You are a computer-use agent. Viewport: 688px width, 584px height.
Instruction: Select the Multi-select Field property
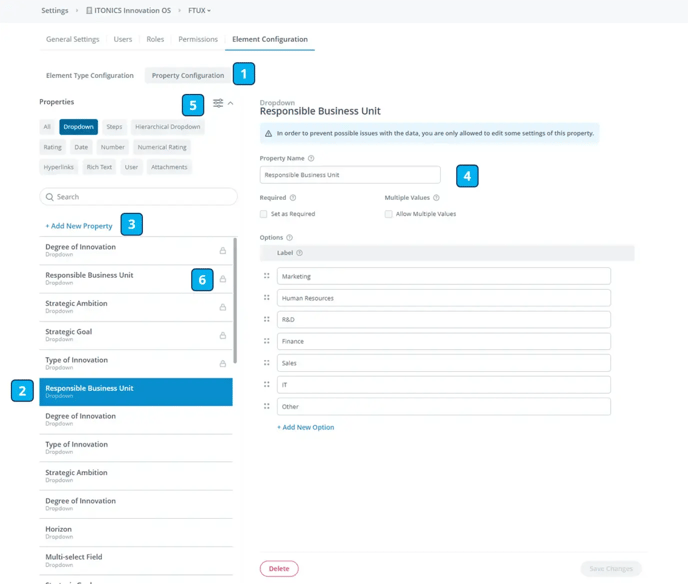[136, 560]
